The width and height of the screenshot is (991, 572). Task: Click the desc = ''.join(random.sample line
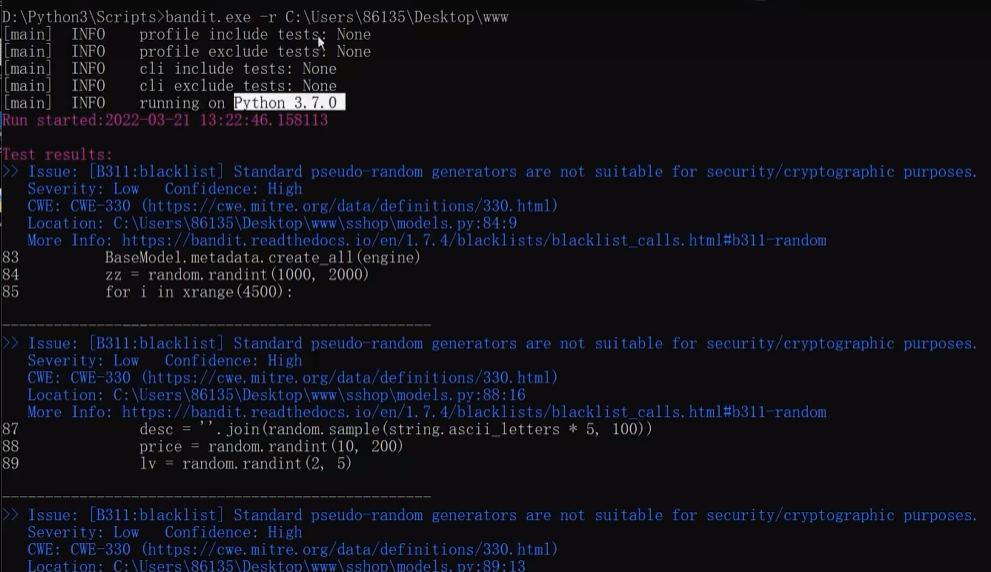[396, 430]
